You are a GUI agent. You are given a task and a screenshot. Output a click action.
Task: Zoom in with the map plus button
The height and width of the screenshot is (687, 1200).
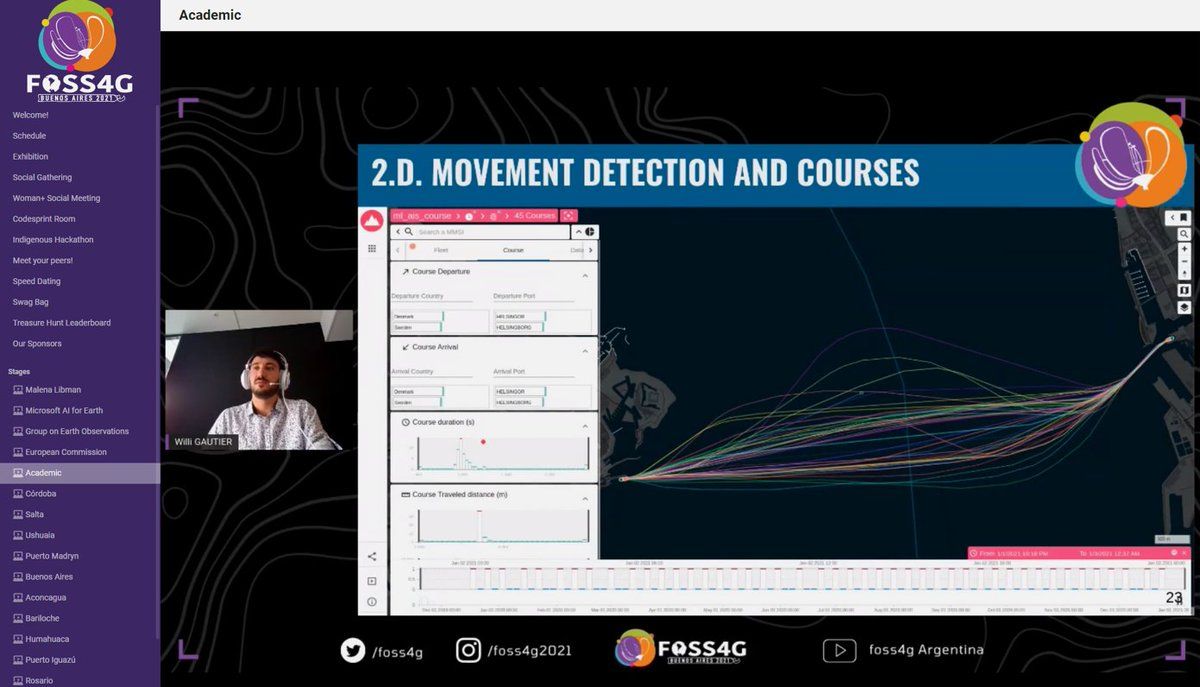1184,249
